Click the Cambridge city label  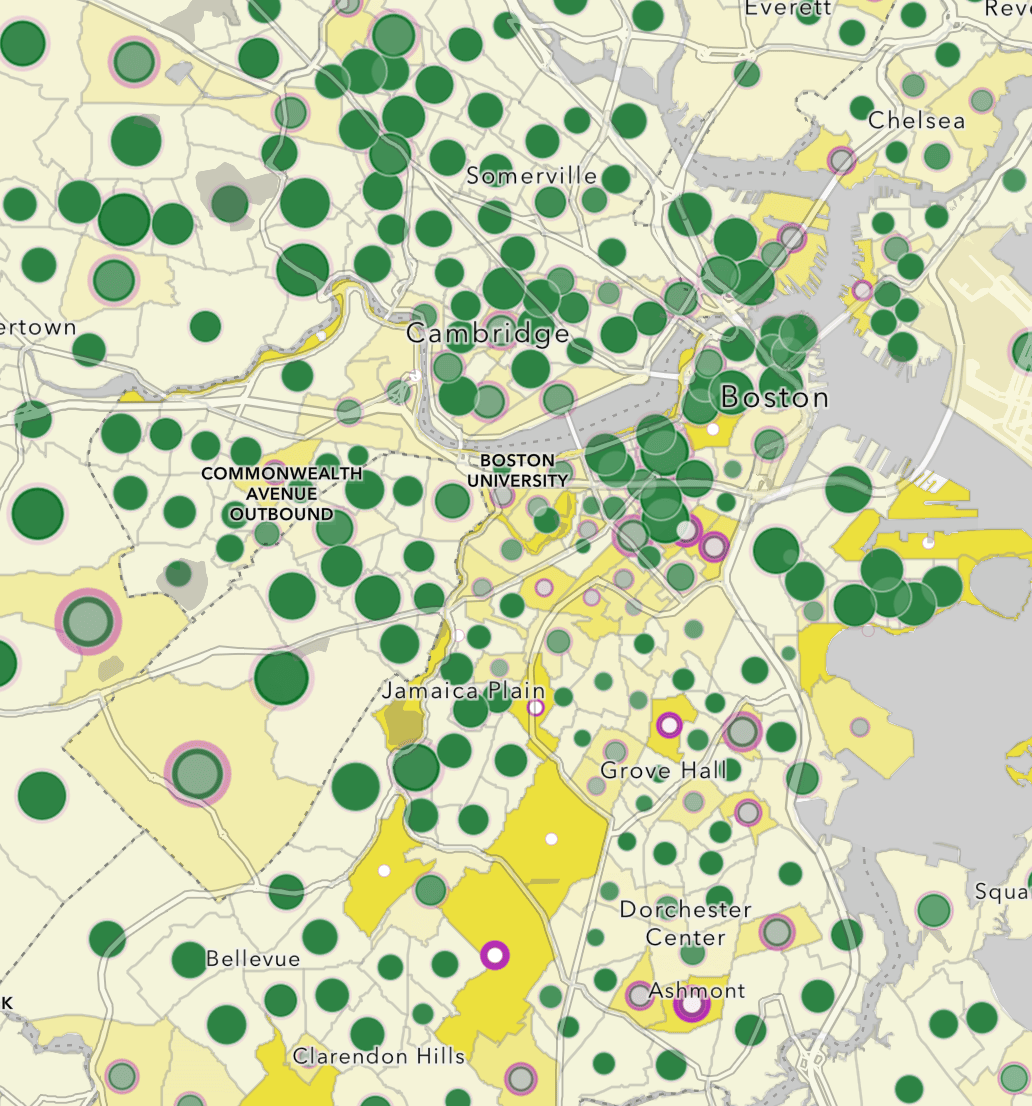488,334
